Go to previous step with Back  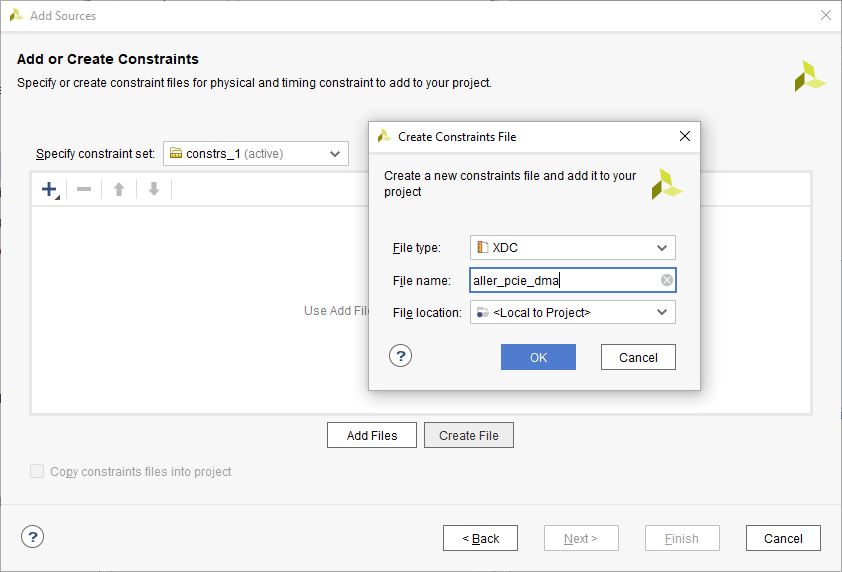tap(480, 538)
